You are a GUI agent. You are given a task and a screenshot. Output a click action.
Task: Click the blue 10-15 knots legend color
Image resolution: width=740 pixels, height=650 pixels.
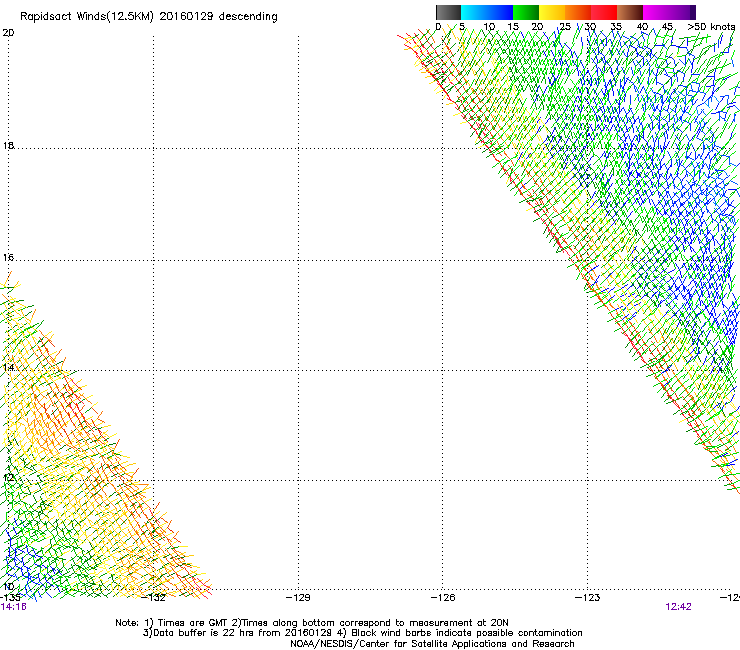click(500, 12)
